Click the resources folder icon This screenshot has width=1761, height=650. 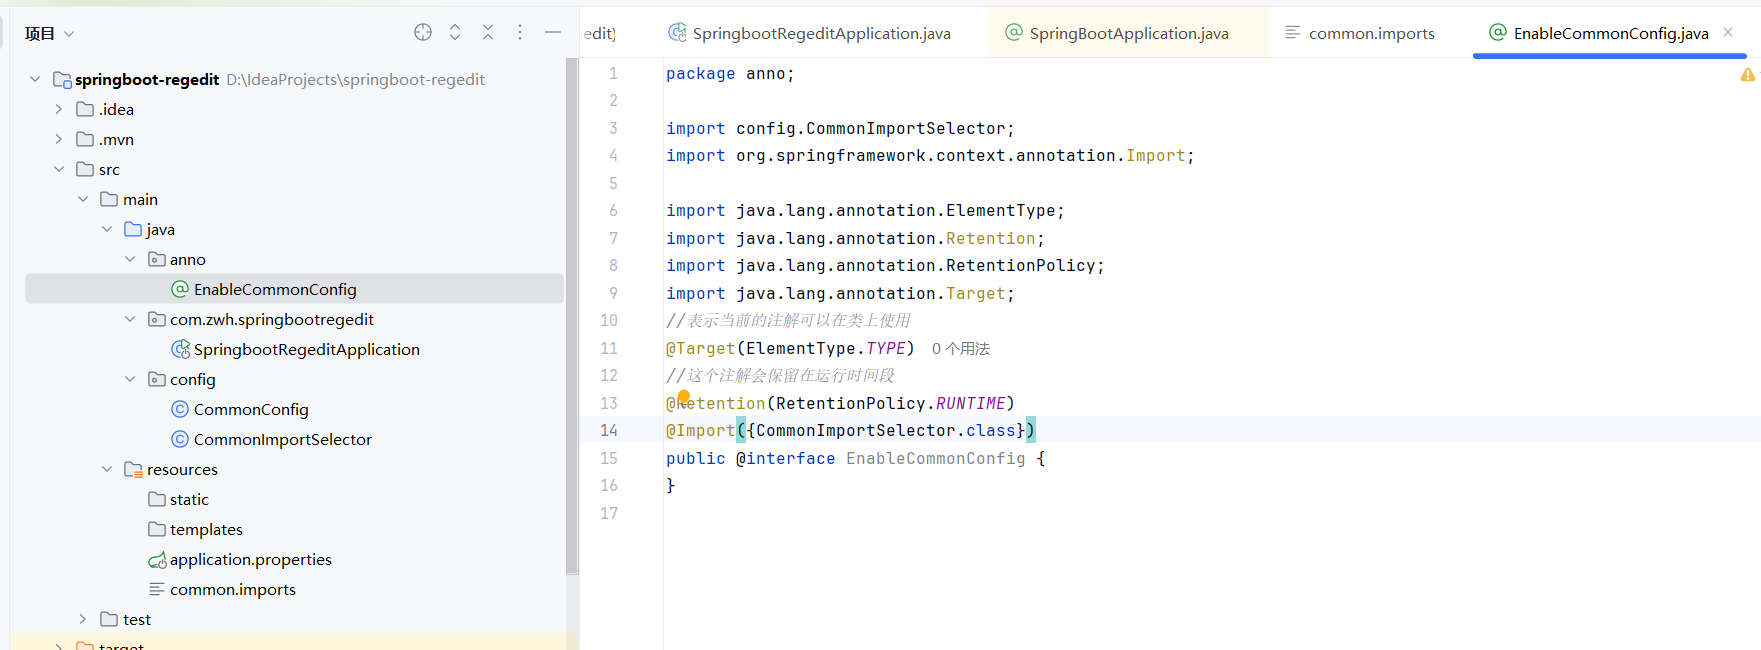[133, 469]
